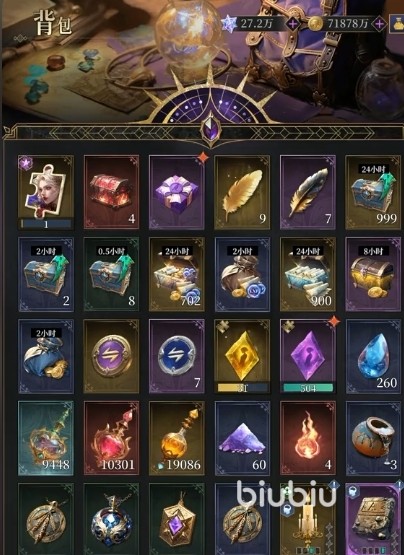
Task: Select the clay pot item
Action: click(373, 438)
